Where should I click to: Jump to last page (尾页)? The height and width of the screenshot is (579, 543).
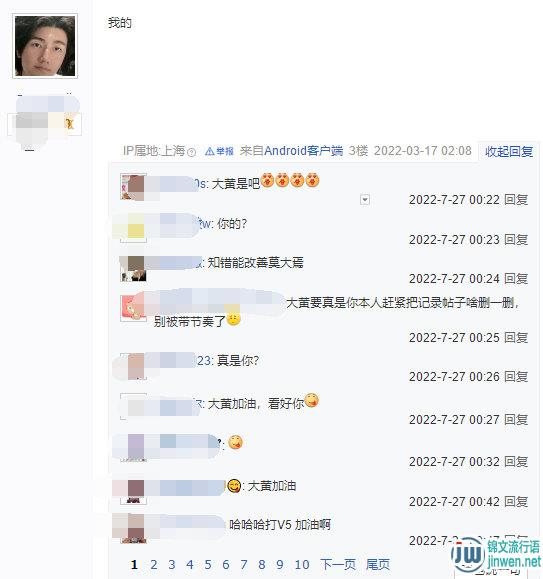pos(378,564)
